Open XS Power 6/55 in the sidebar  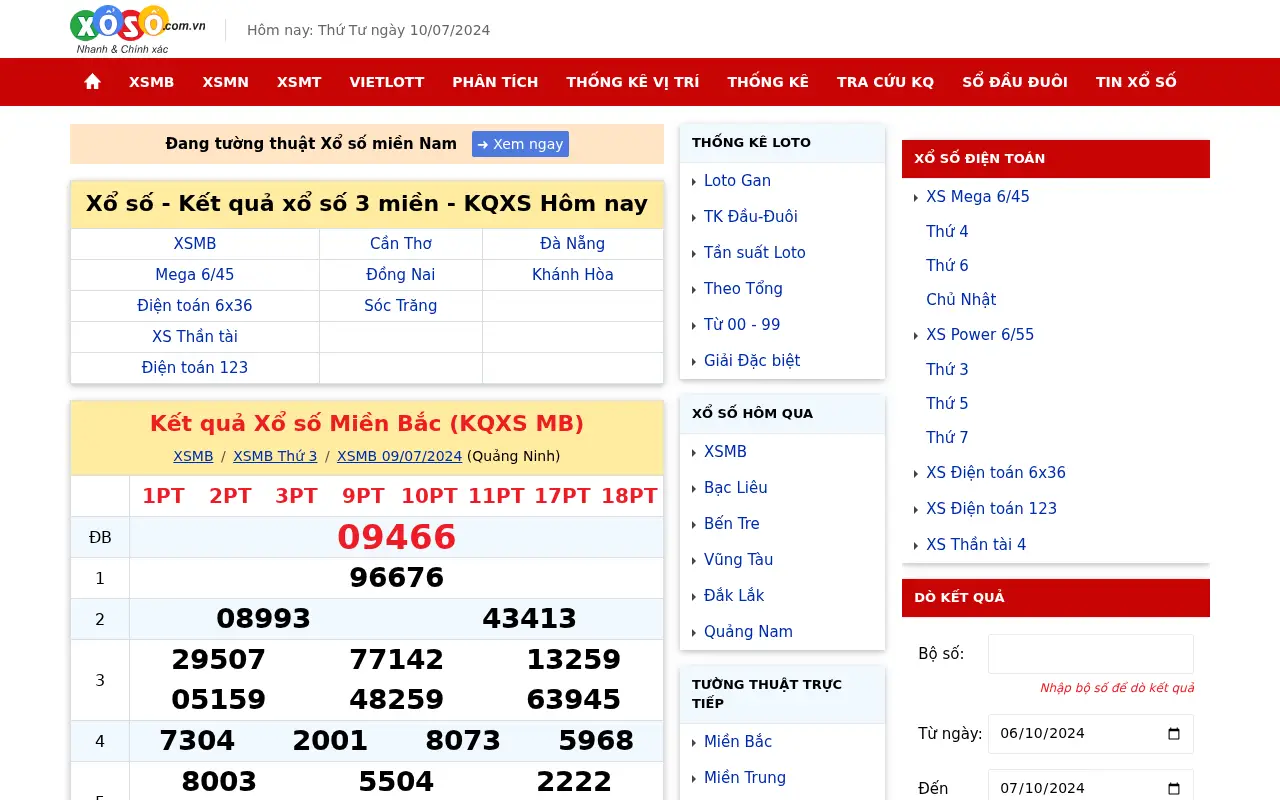[980, 335]
